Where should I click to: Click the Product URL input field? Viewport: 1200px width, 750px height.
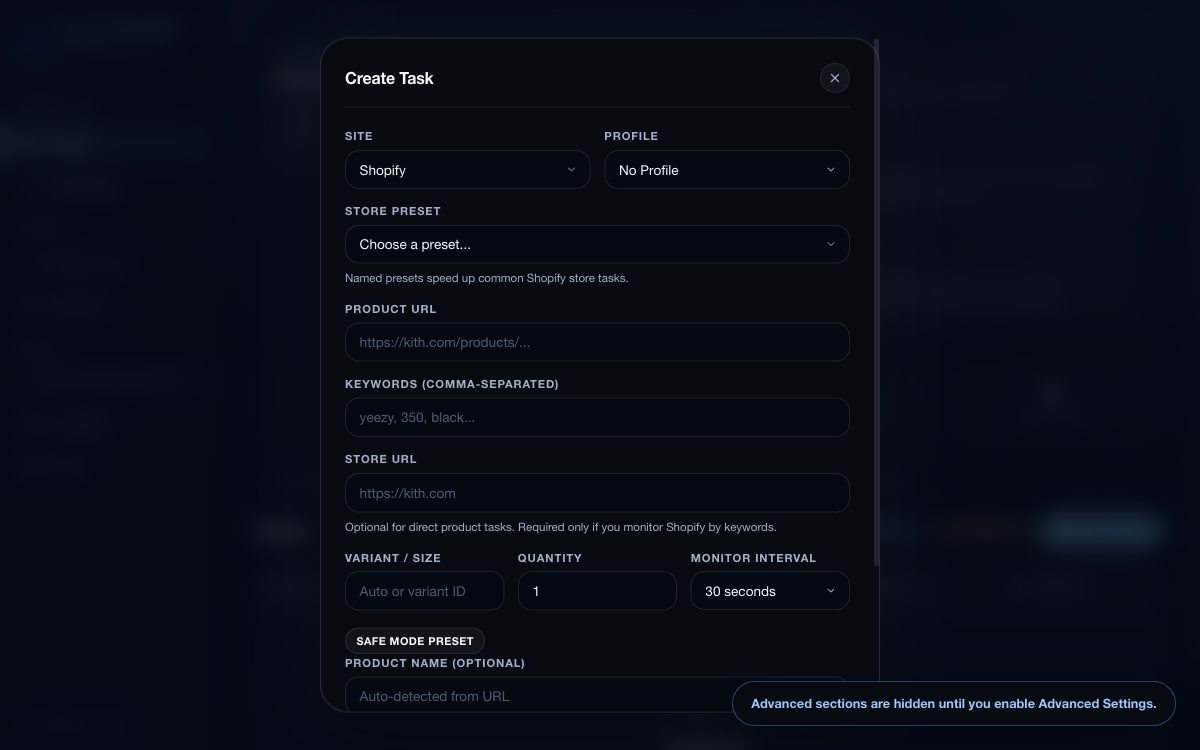pos(597,341)
